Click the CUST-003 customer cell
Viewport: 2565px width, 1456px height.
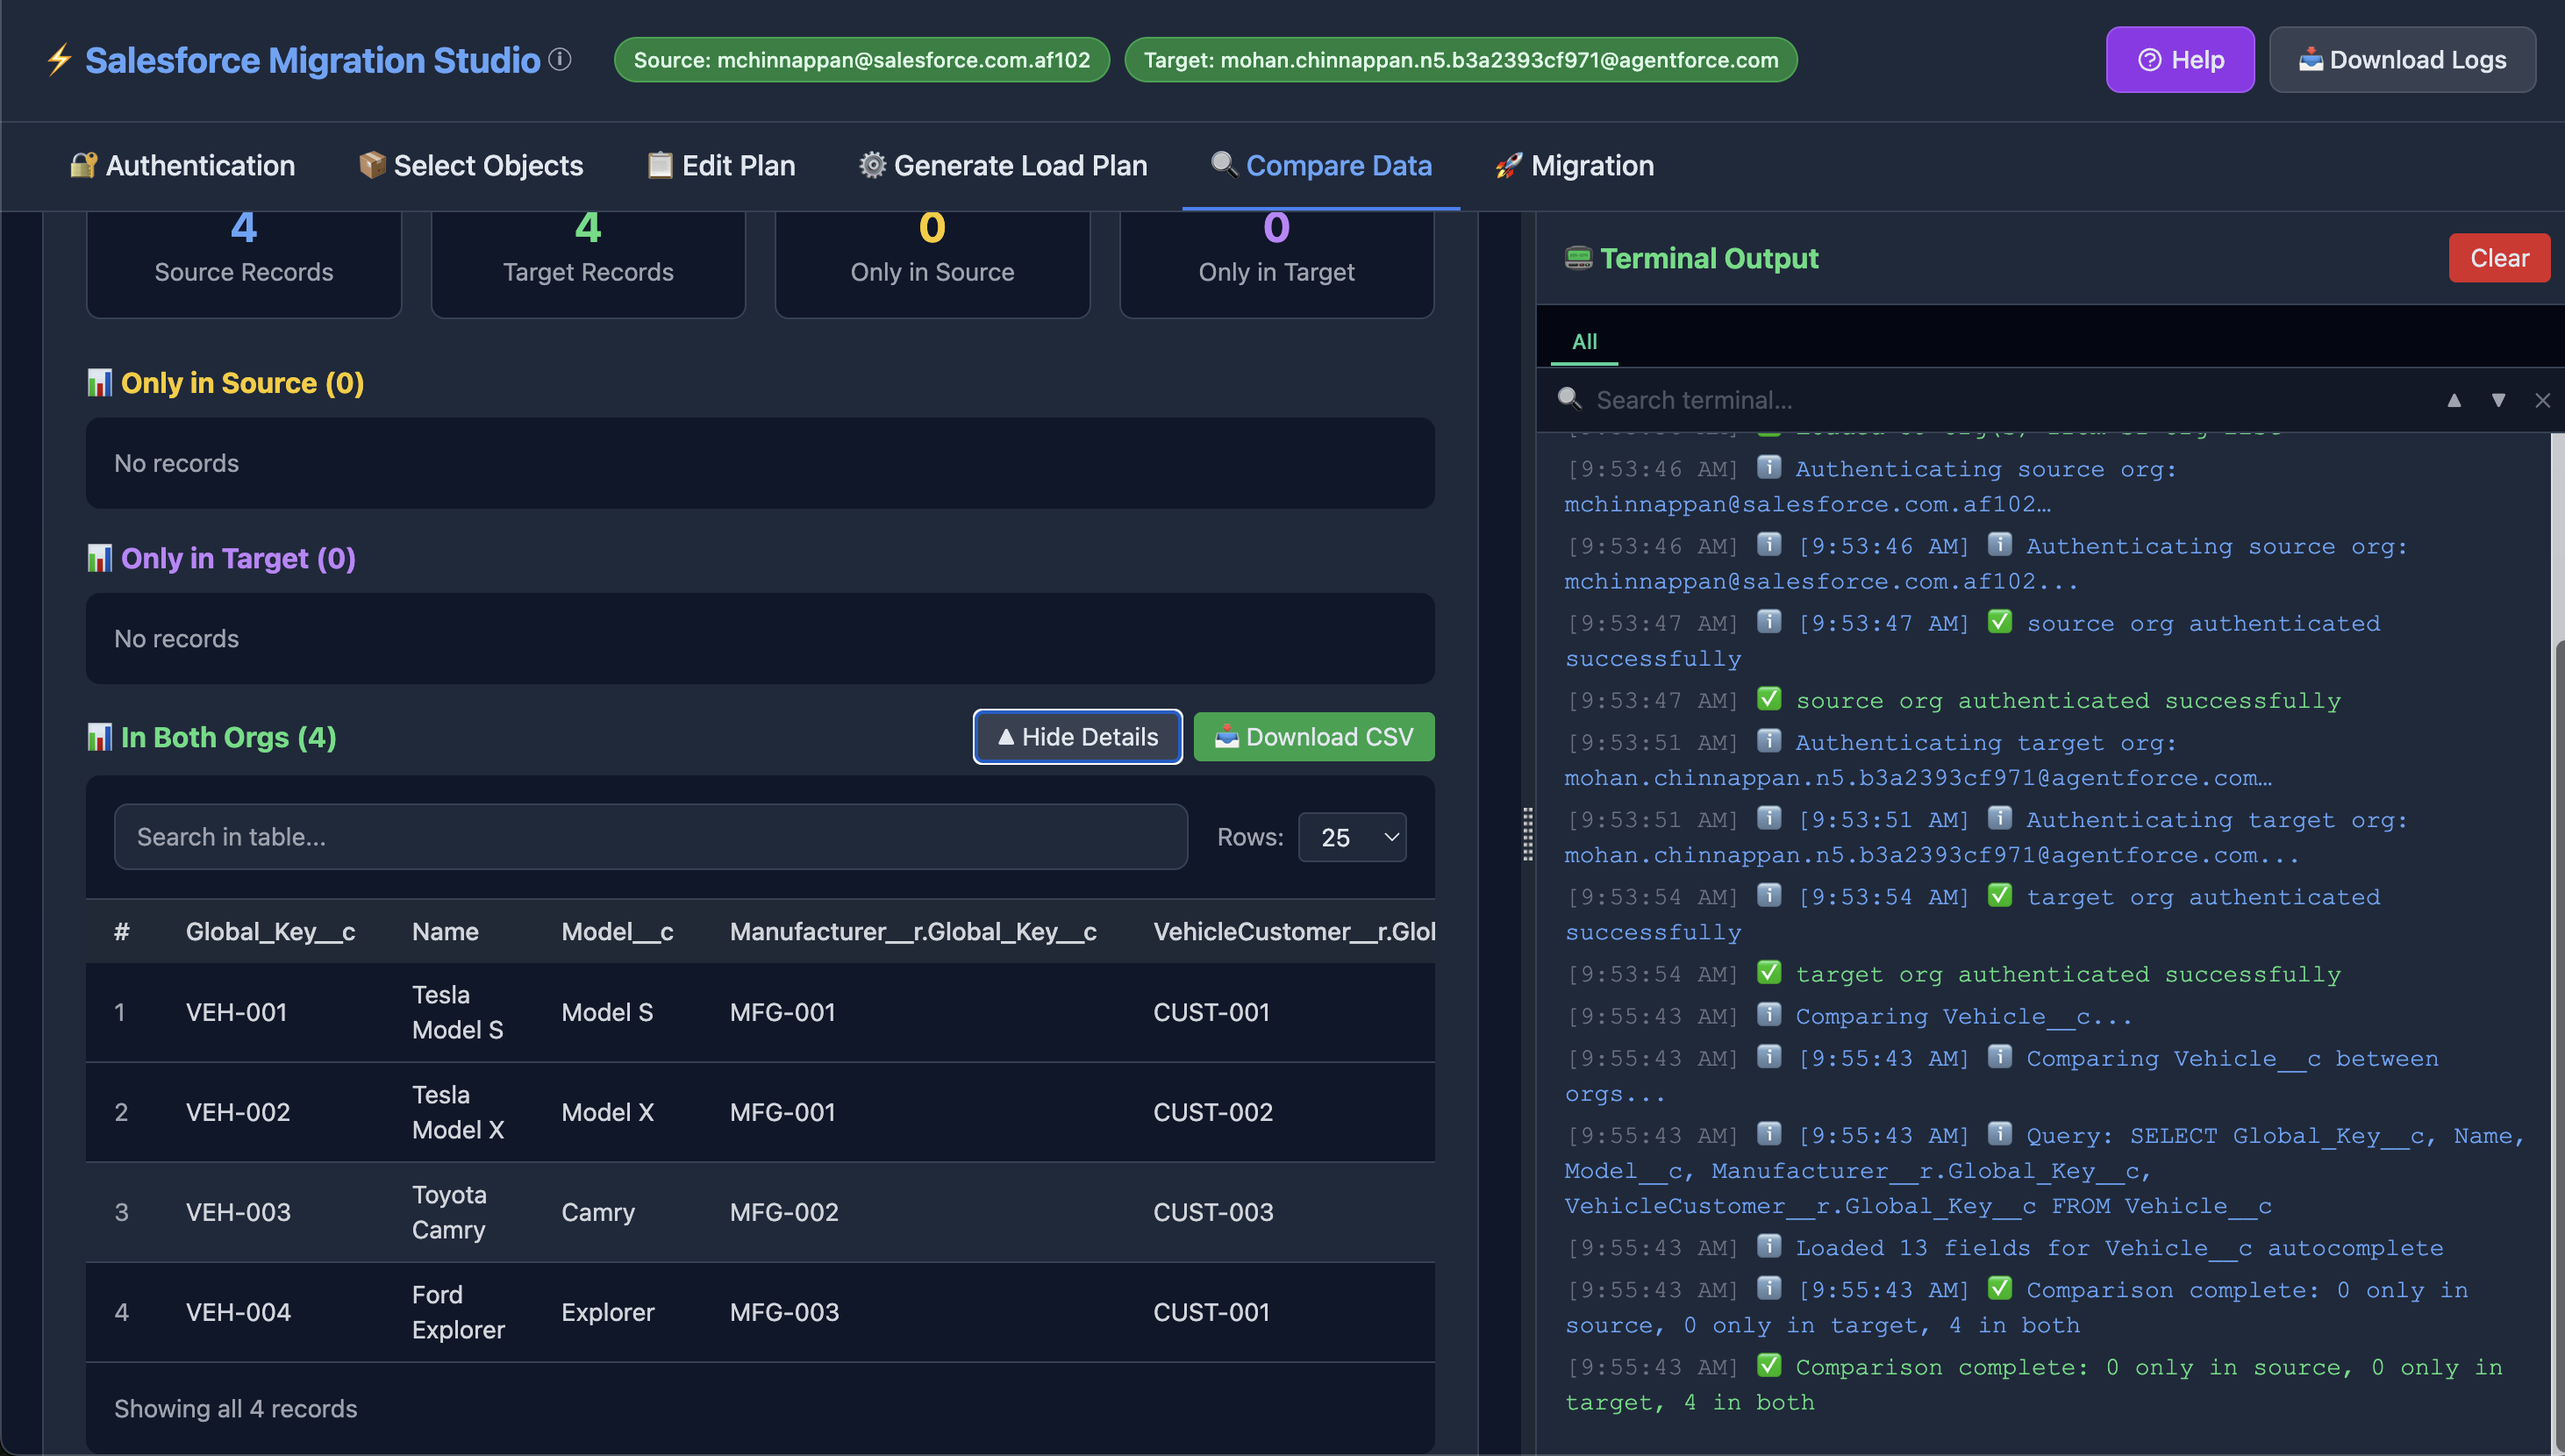point(1213,1212)
